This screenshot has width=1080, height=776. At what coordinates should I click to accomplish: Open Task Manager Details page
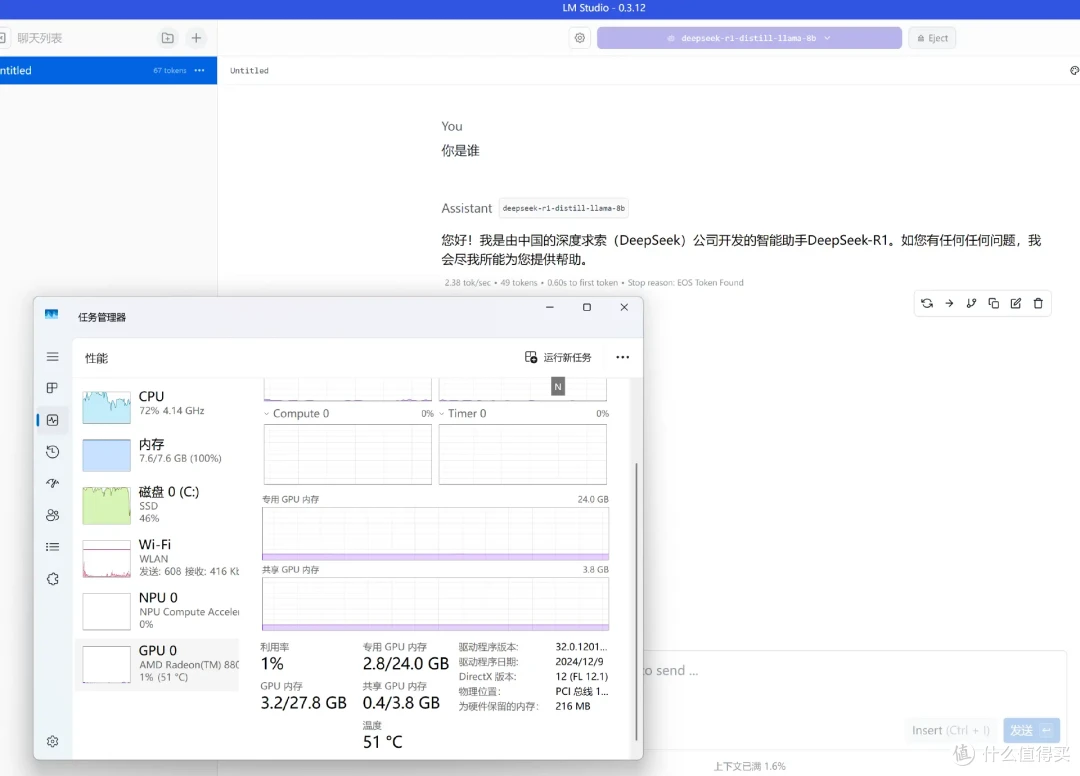click(52, 547)
